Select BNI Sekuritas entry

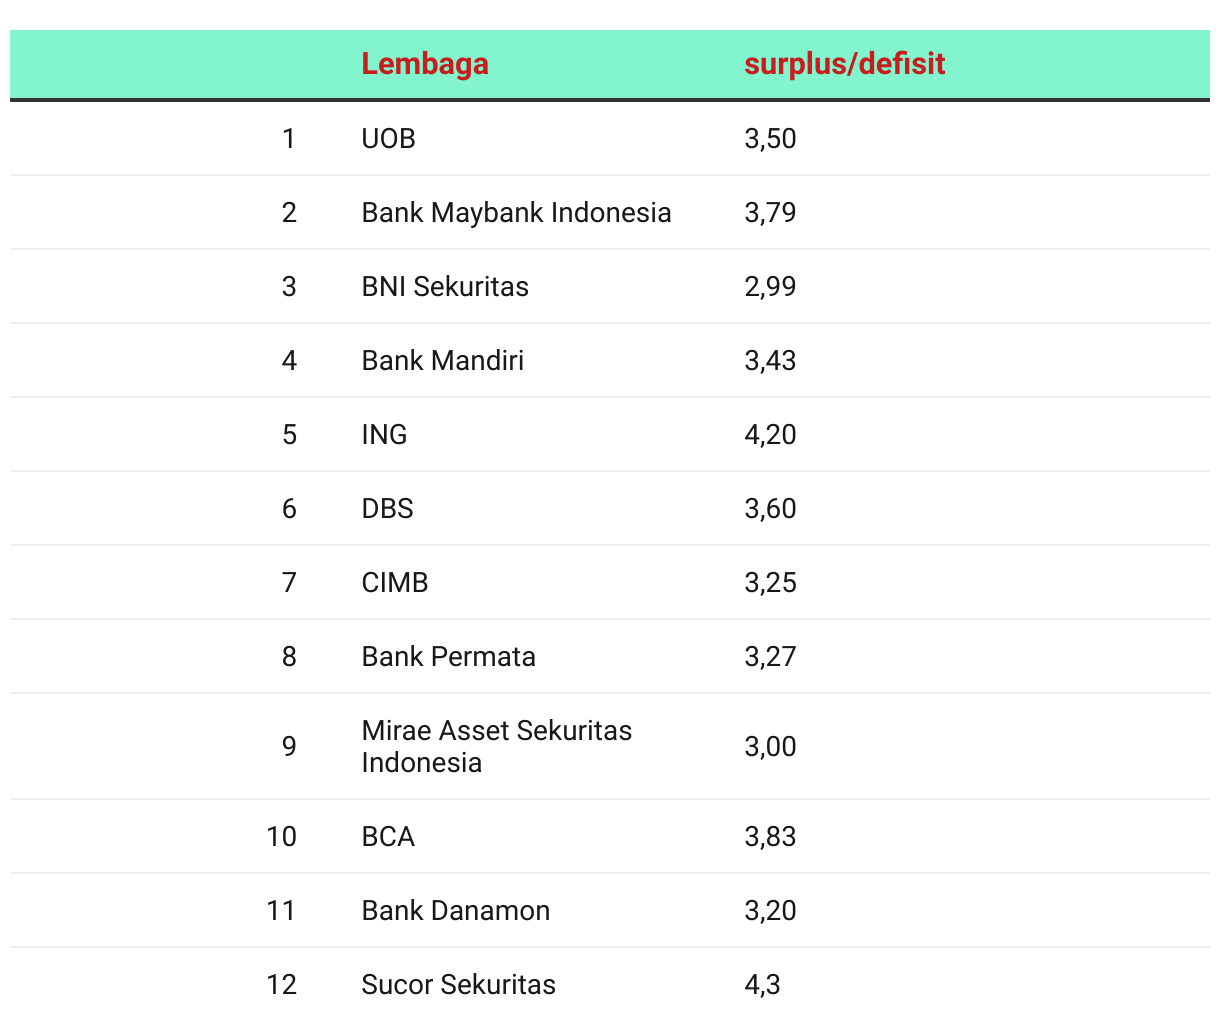click(x=445, y=286)
